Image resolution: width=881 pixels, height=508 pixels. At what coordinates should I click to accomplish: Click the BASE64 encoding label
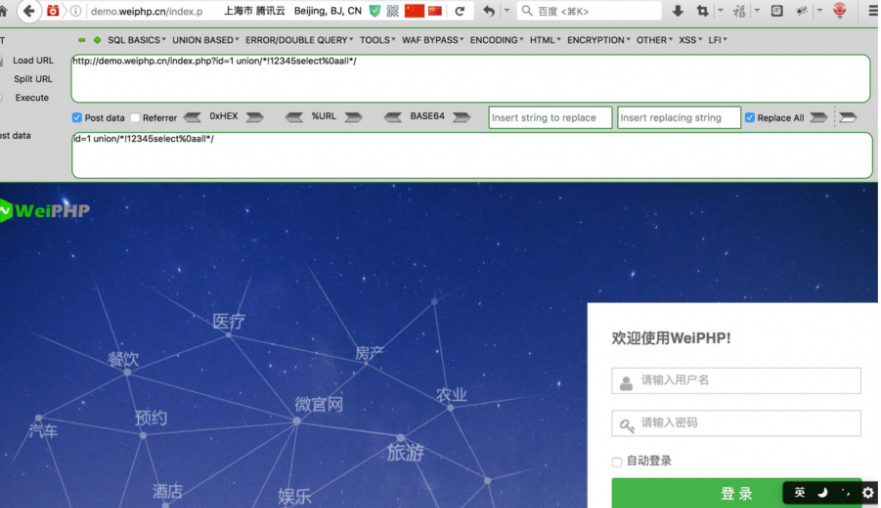427,116
